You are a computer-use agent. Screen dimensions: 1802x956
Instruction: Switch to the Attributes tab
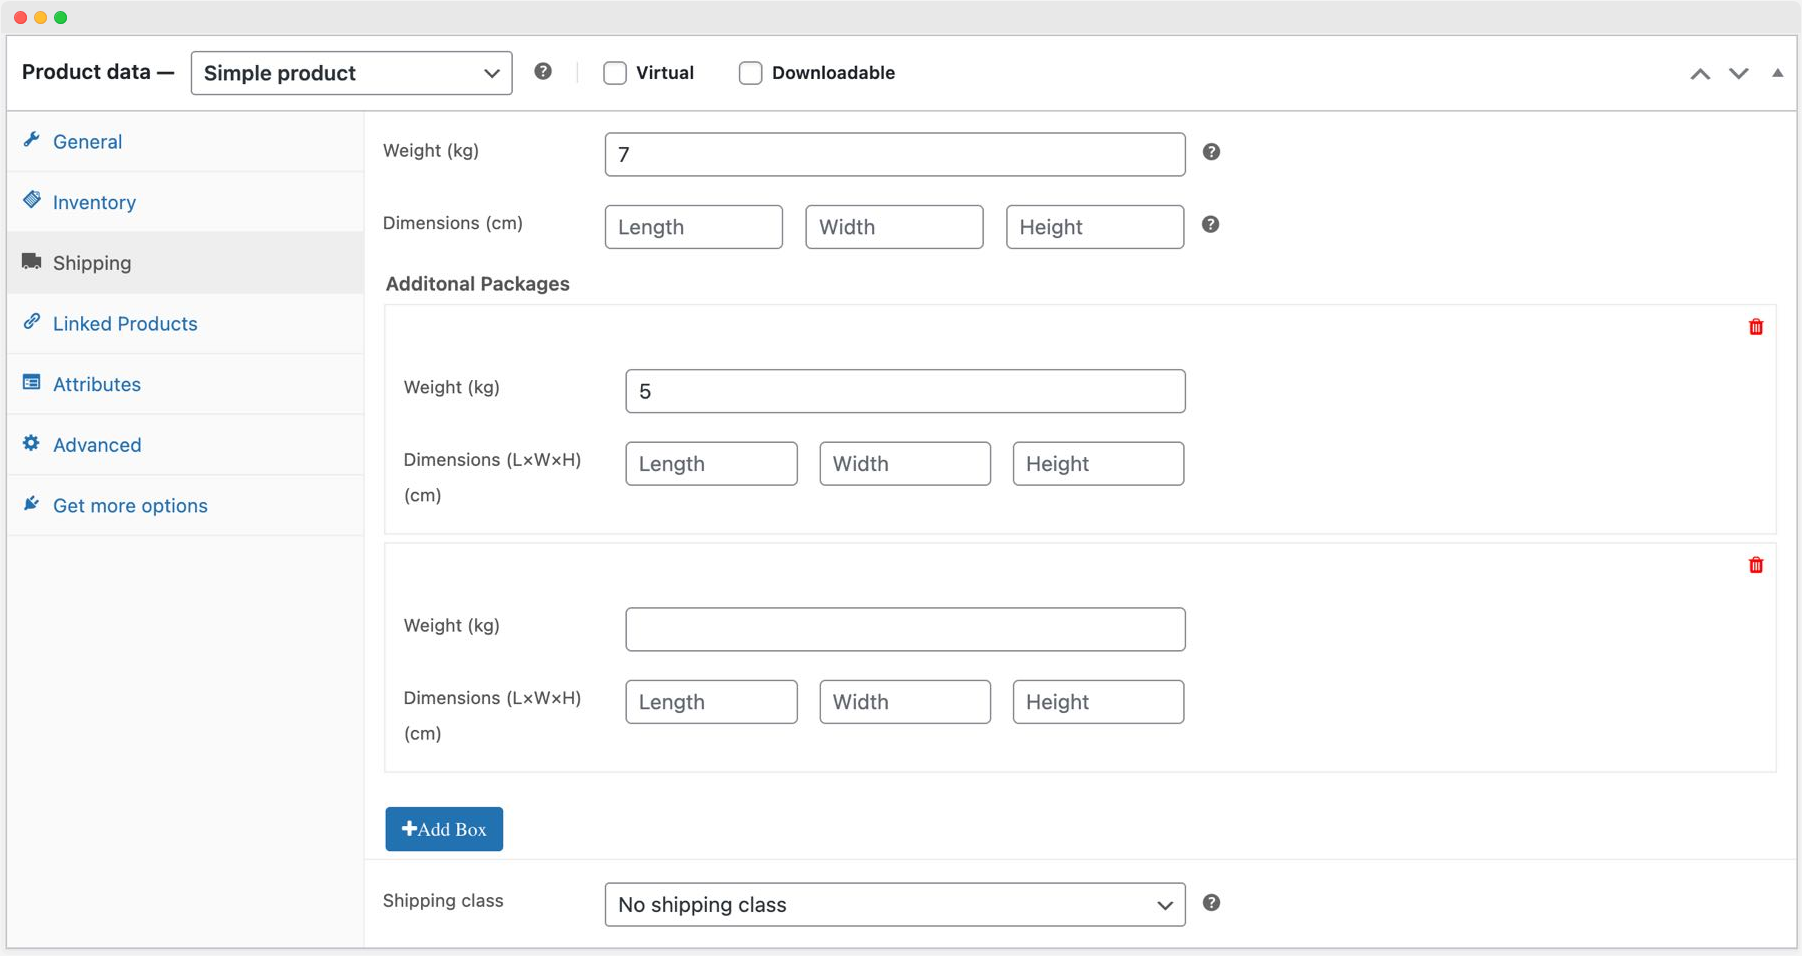click(x=97, y=383)
